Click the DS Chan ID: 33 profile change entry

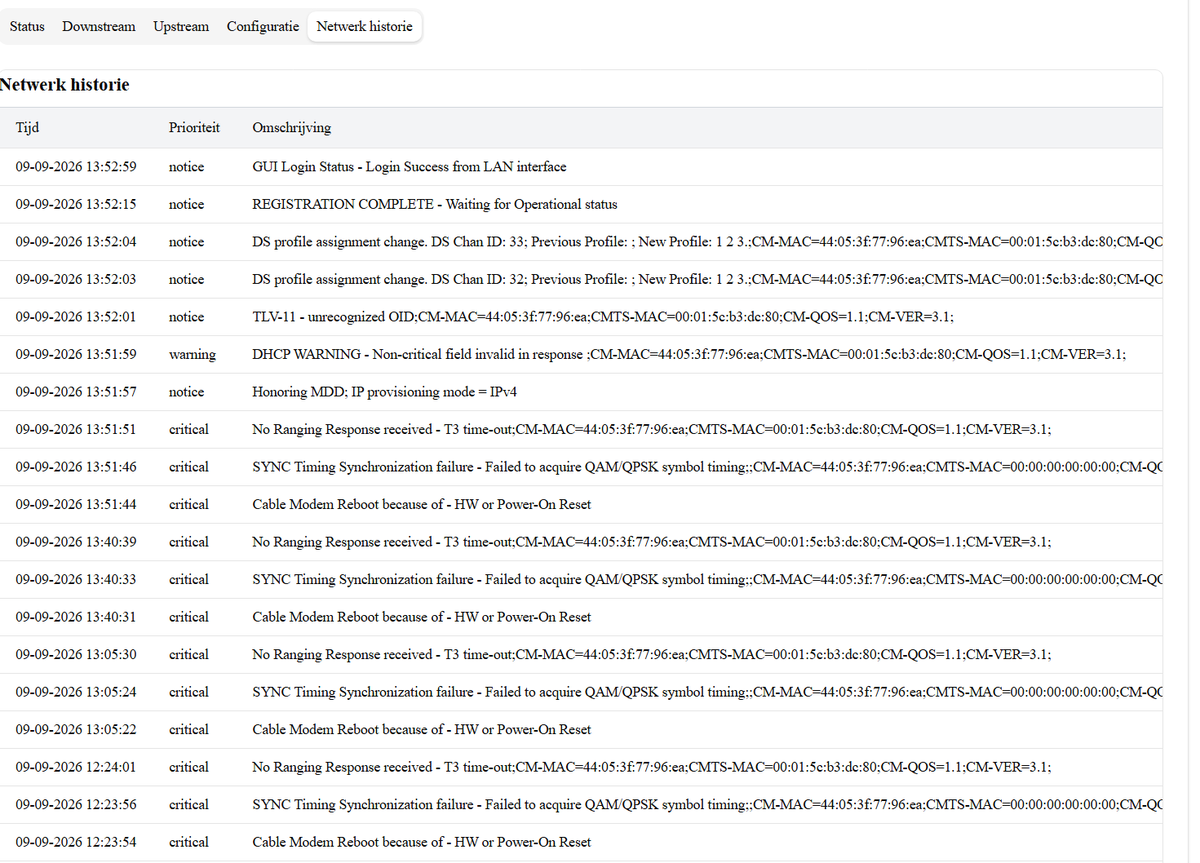point(707,242)
